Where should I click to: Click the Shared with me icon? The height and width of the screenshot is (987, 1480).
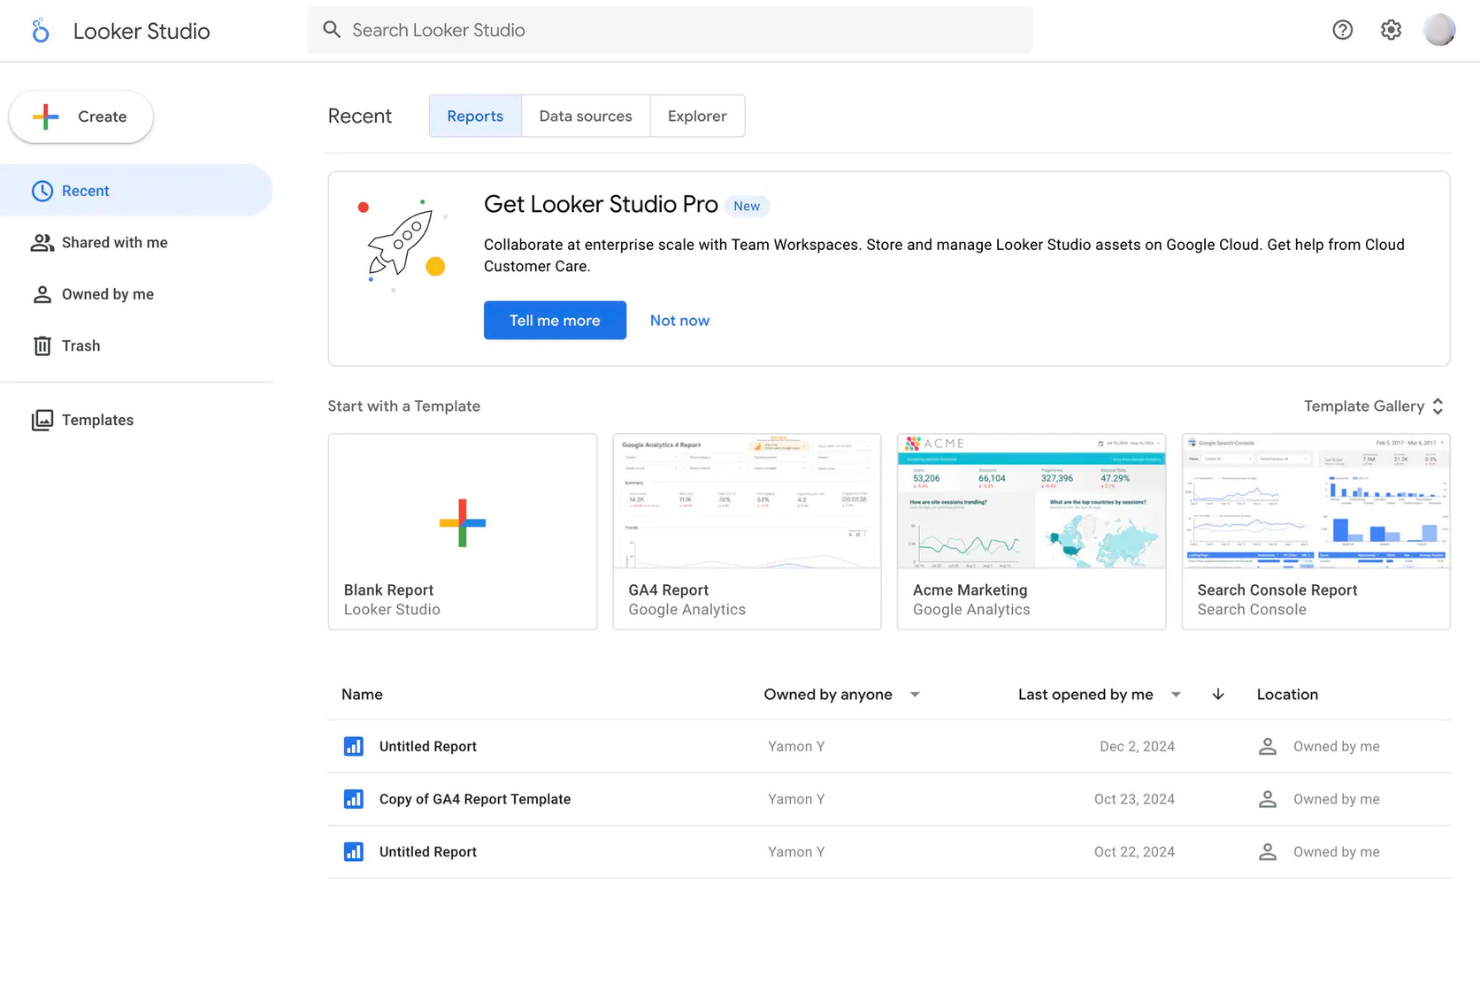[42, 242]
